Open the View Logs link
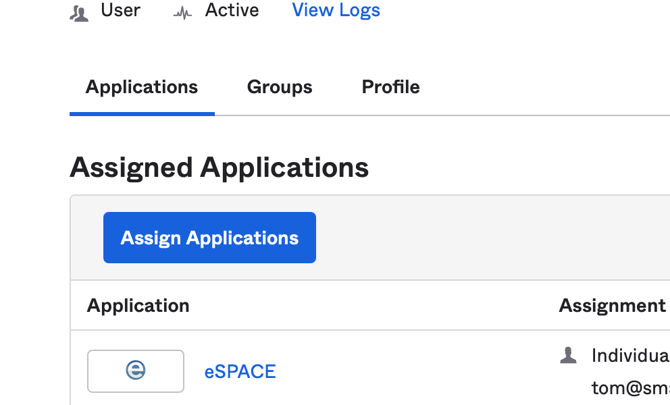 (x=335, y=11)
